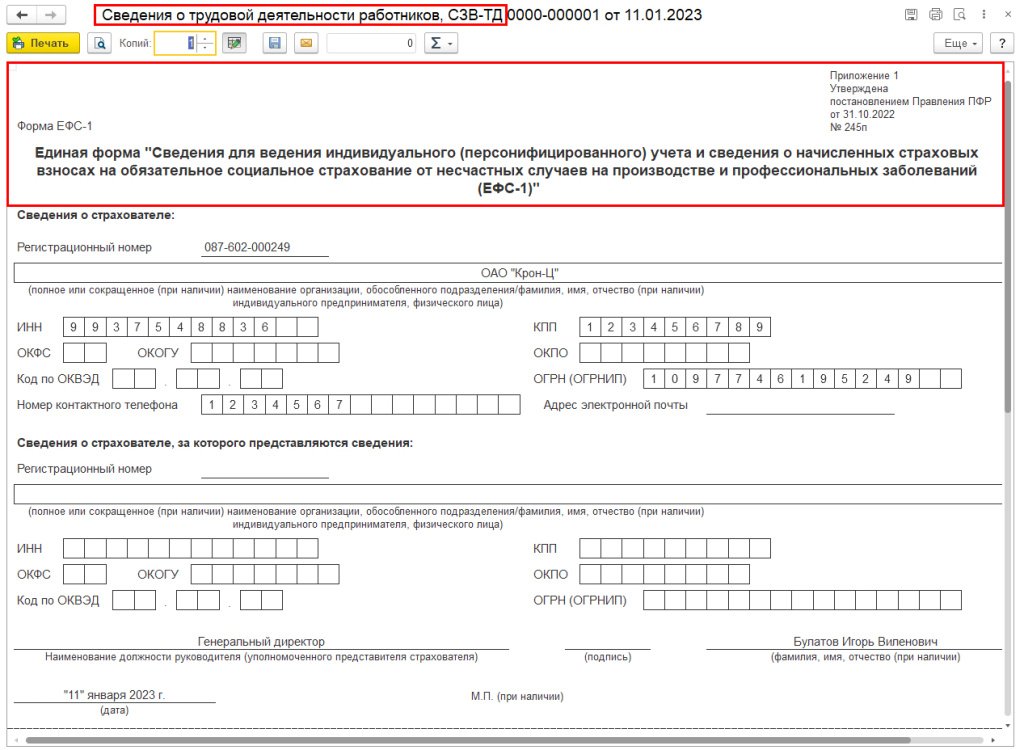Click the printer icon in the title bar
The image size is (1024, 750).
click(x=935, y=15)
